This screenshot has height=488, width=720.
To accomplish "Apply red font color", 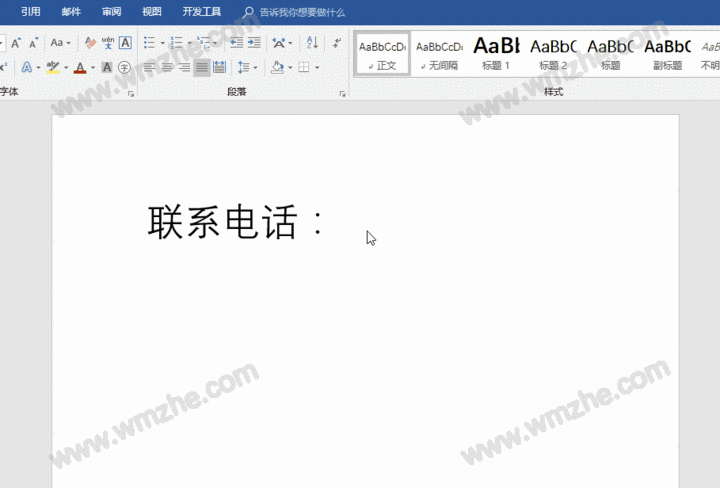I will [x=80, y=67].
